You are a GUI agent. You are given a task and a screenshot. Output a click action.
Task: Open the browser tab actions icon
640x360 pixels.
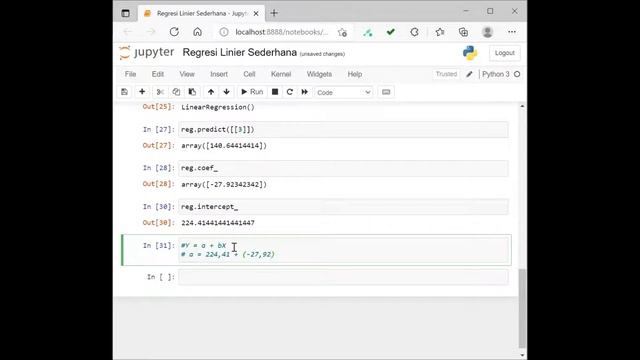click(125, 13)
